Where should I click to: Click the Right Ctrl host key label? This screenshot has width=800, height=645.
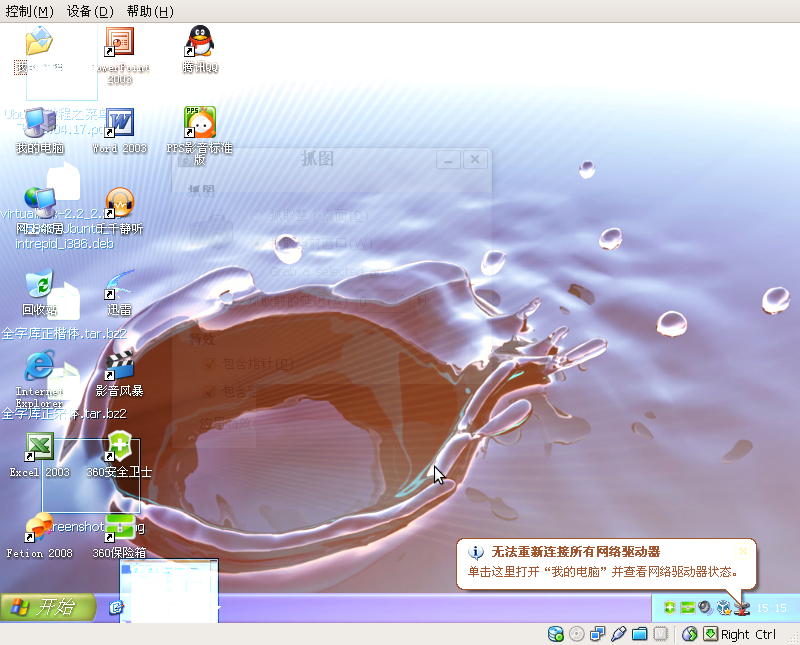click(x=748, y=635)
